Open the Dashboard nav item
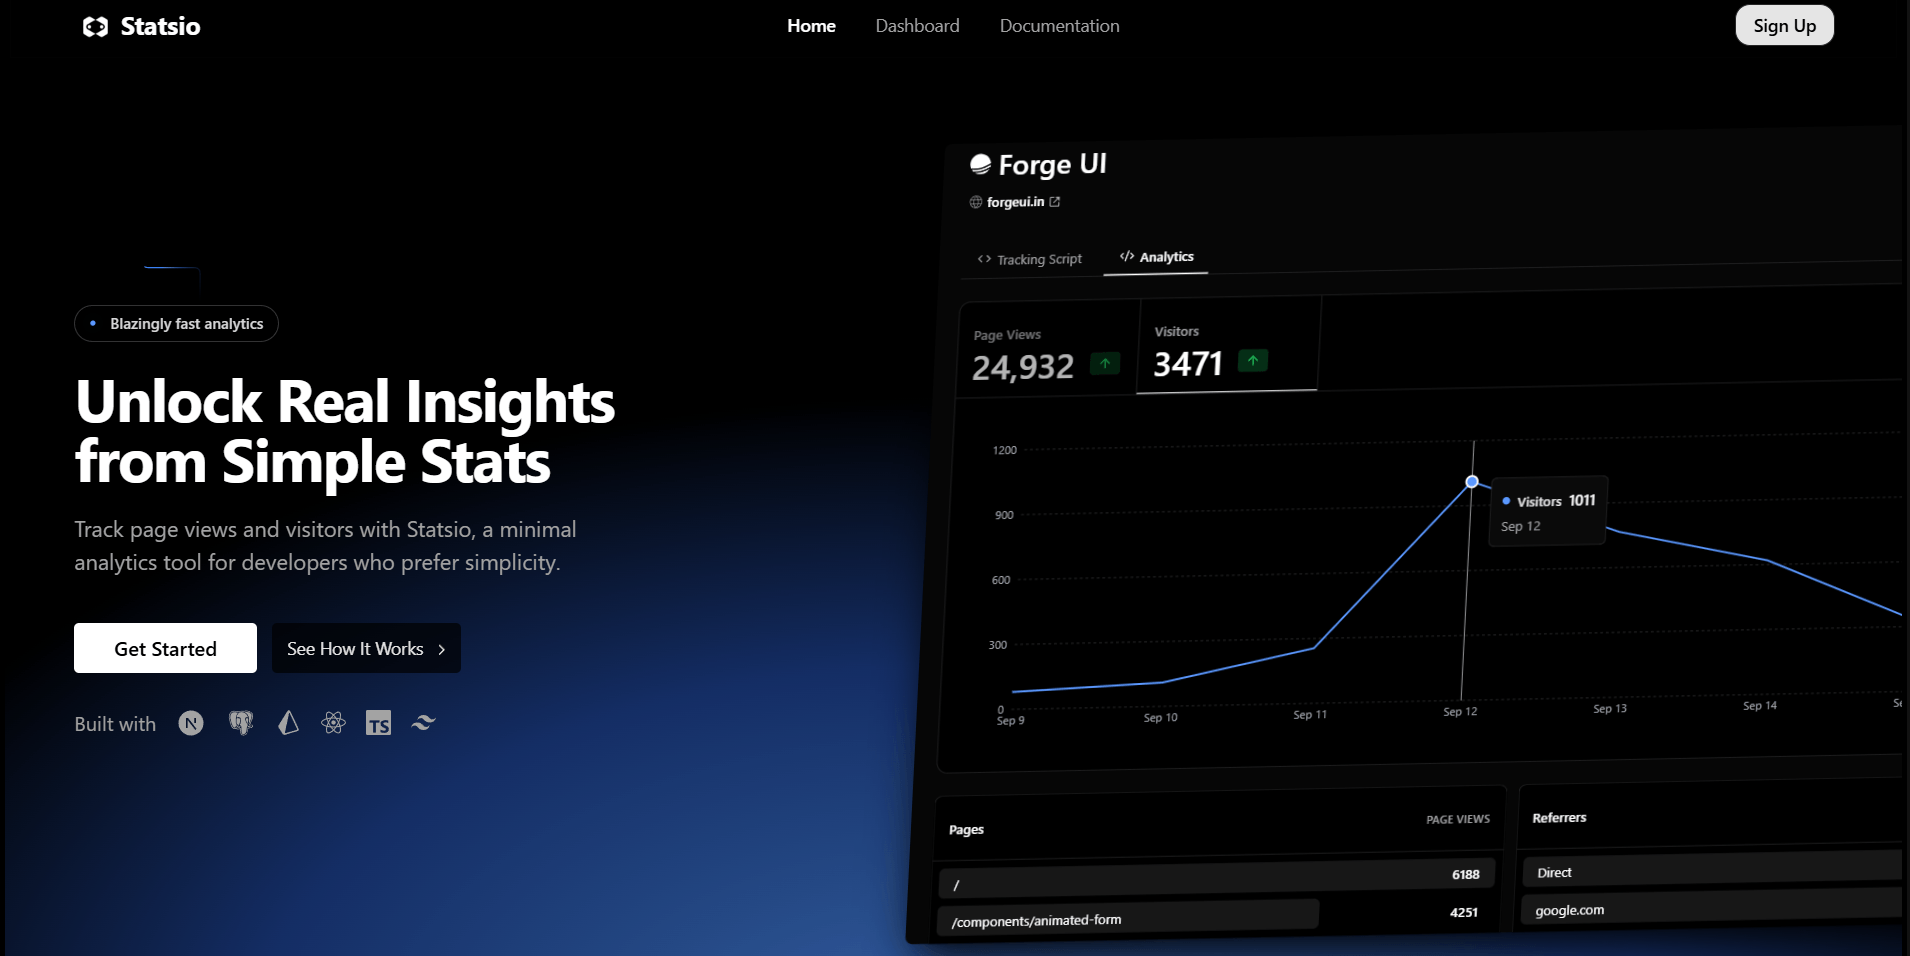Screen dimensions: 1910x956 917,26
